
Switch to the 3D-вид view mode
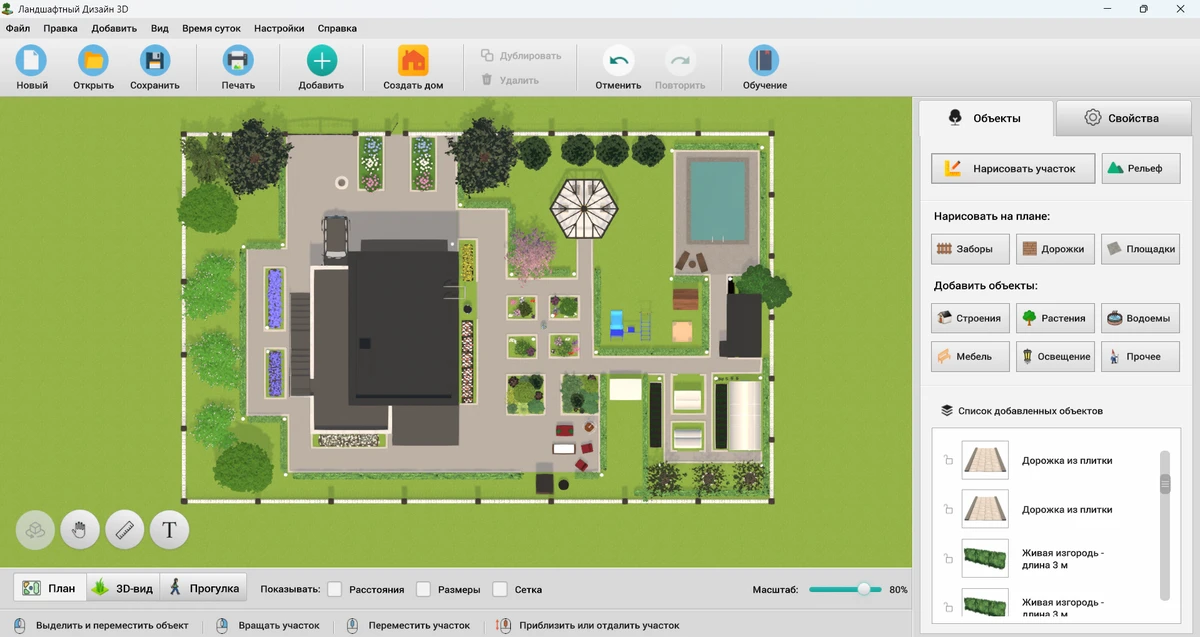(123, 588)
